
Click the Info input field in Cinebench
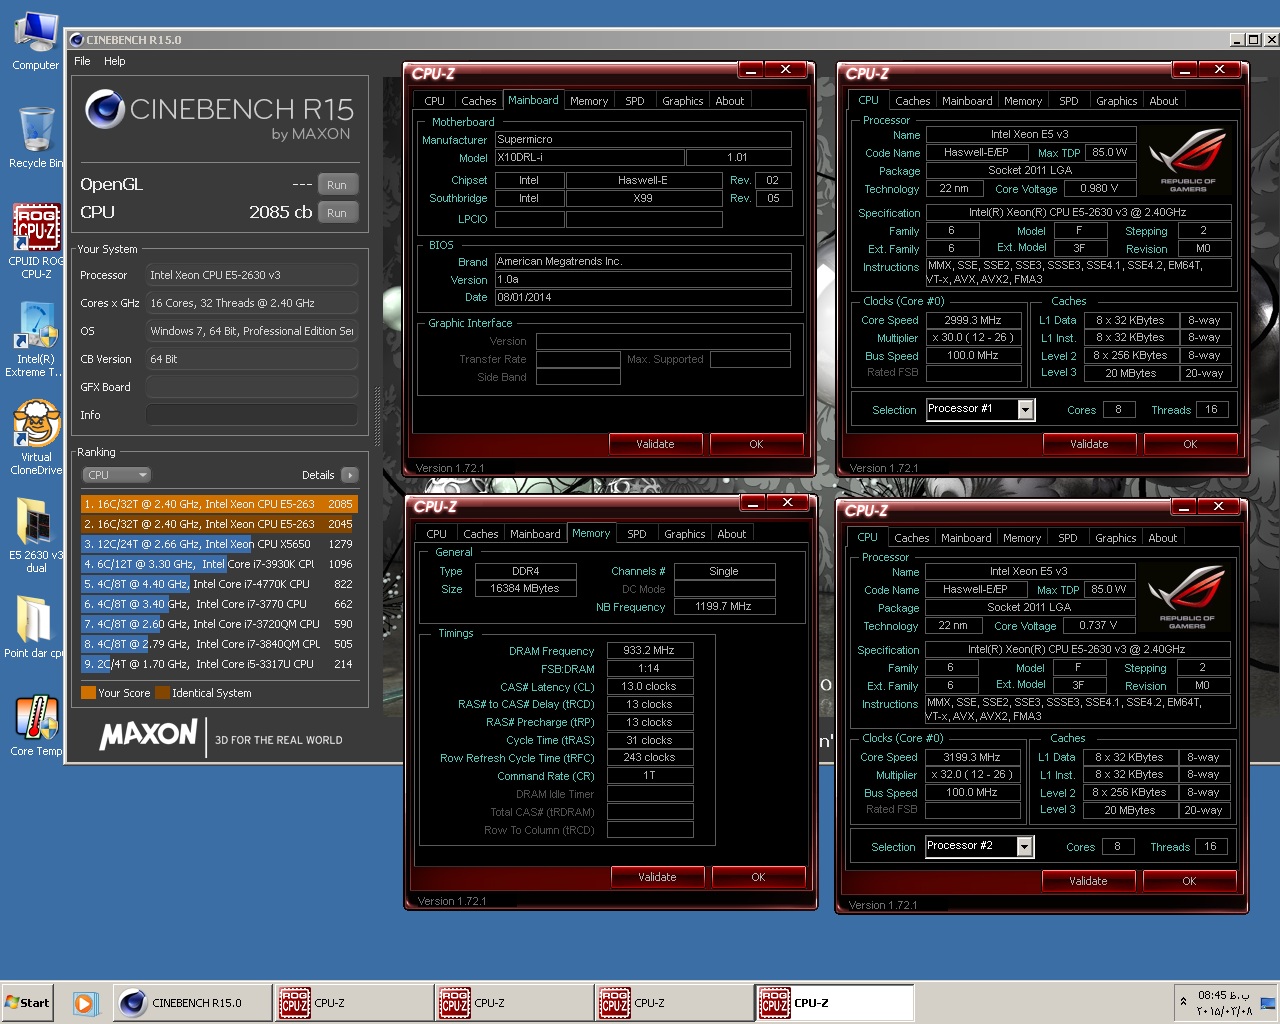[252, 415]
